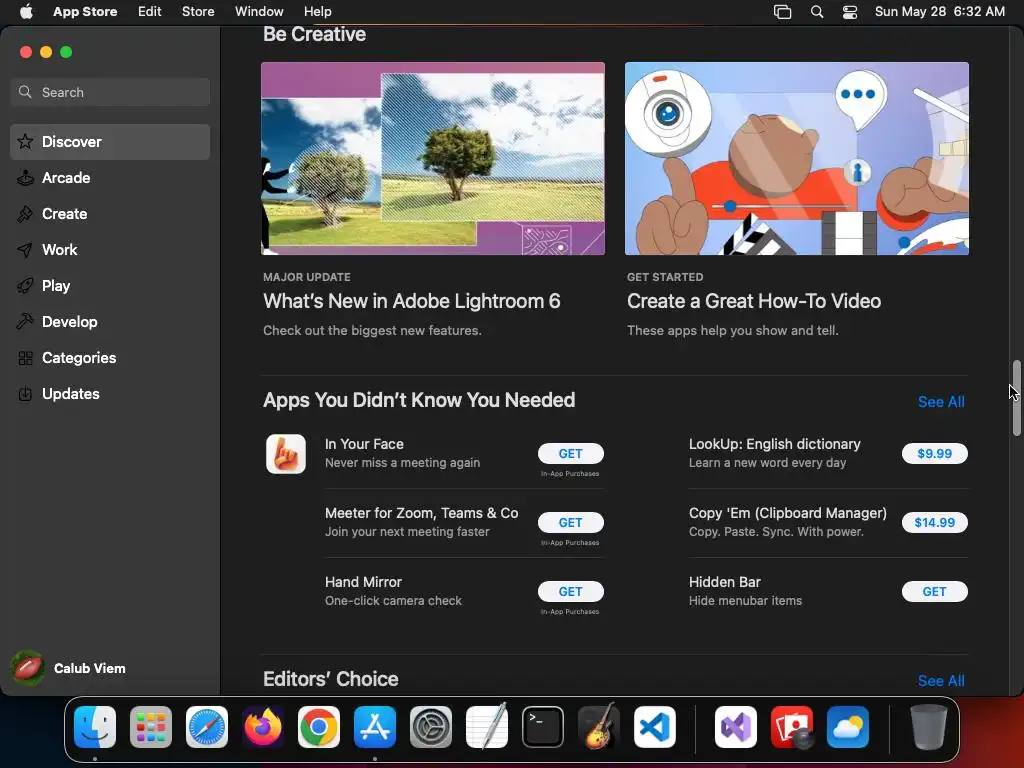Click the vertical scrollbar thumb
1024x768 pixels.
click(1016, 398)
